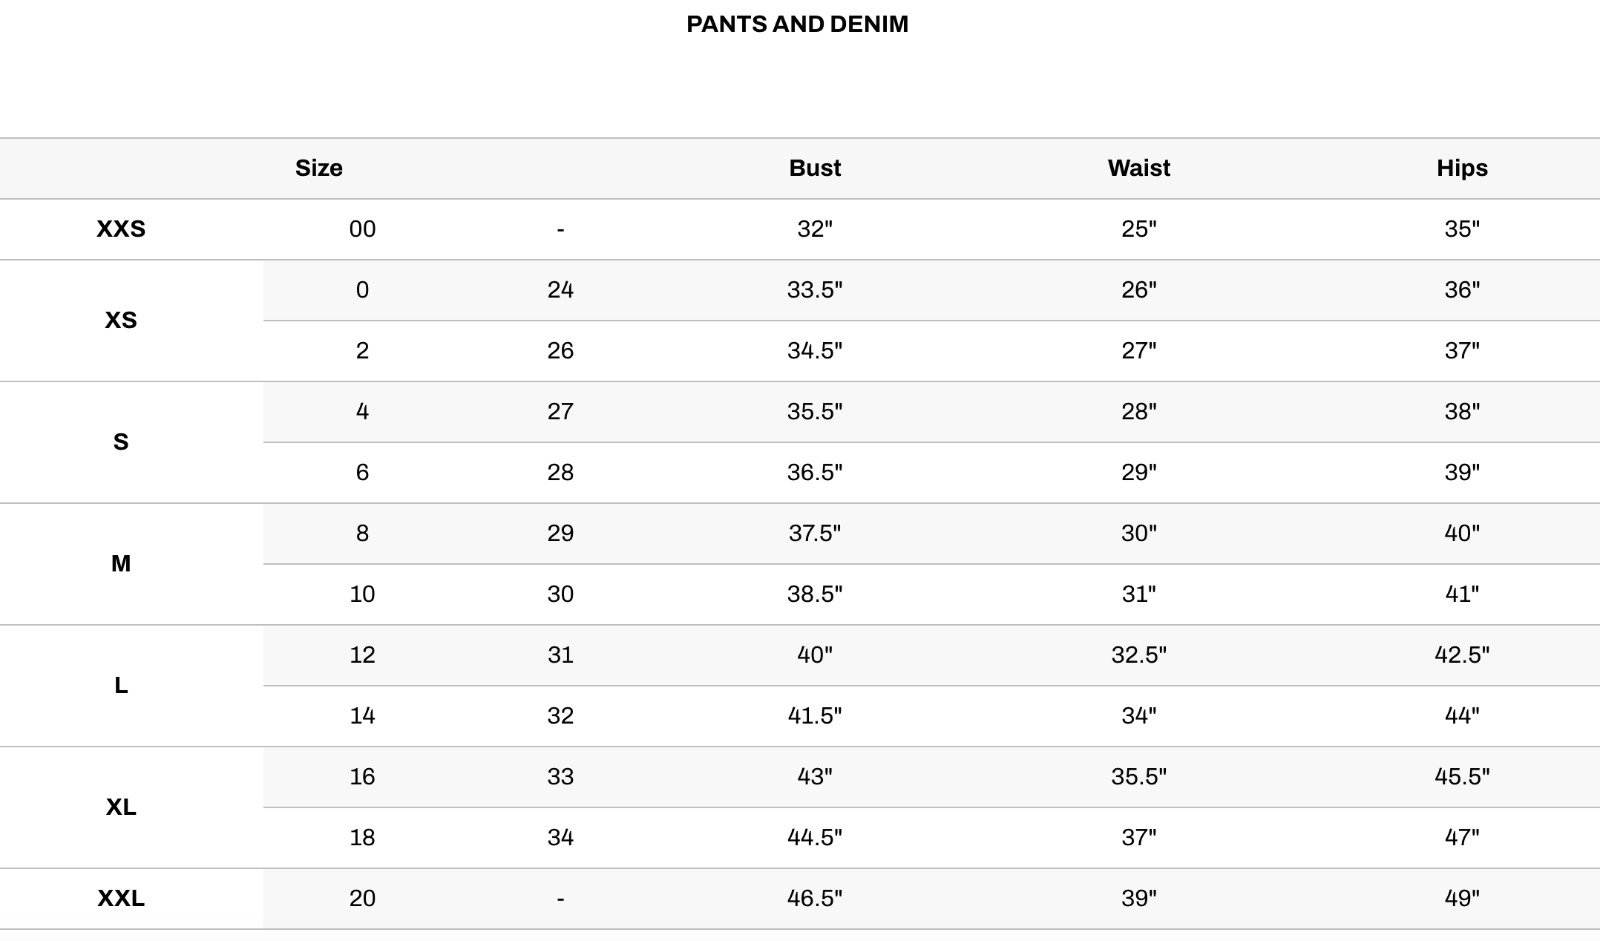Click the 32.5" waist measurement
This screenshot has width=1600, height=941.
[x=1138, y=655]
